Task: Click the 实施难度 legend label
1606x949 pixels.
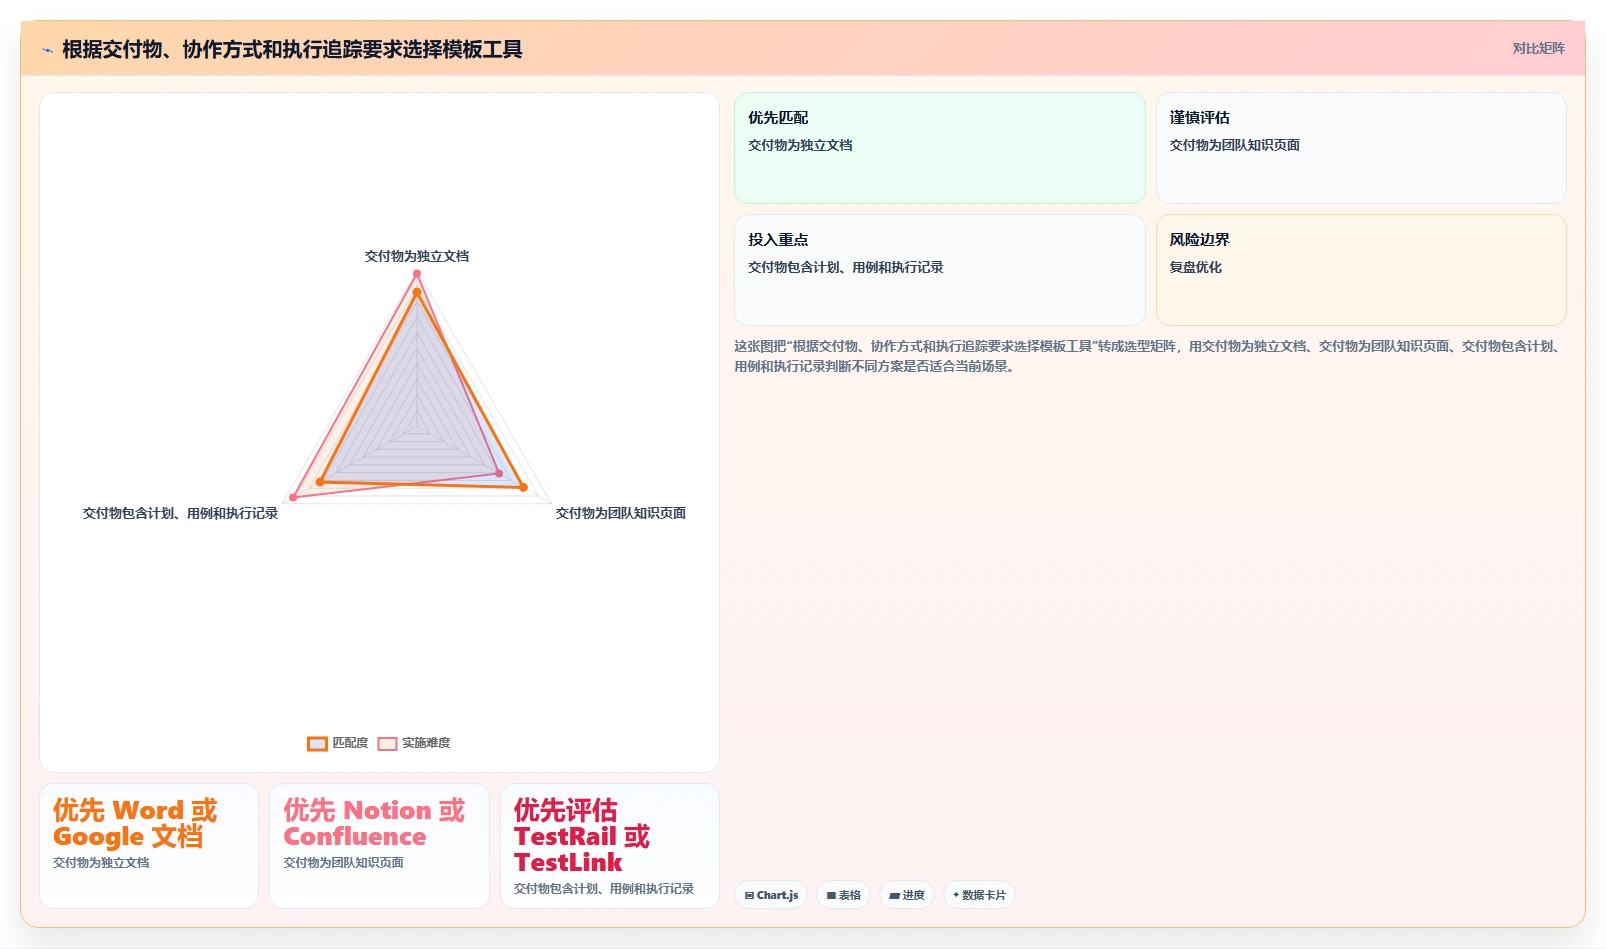Action: tap(426, 743)
